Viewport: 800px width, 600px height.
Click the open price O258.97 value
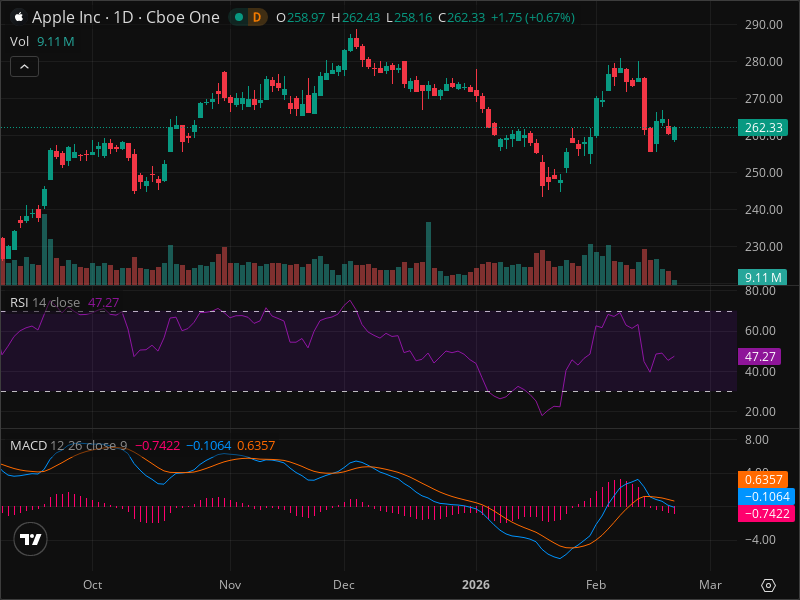coord(301,17)
